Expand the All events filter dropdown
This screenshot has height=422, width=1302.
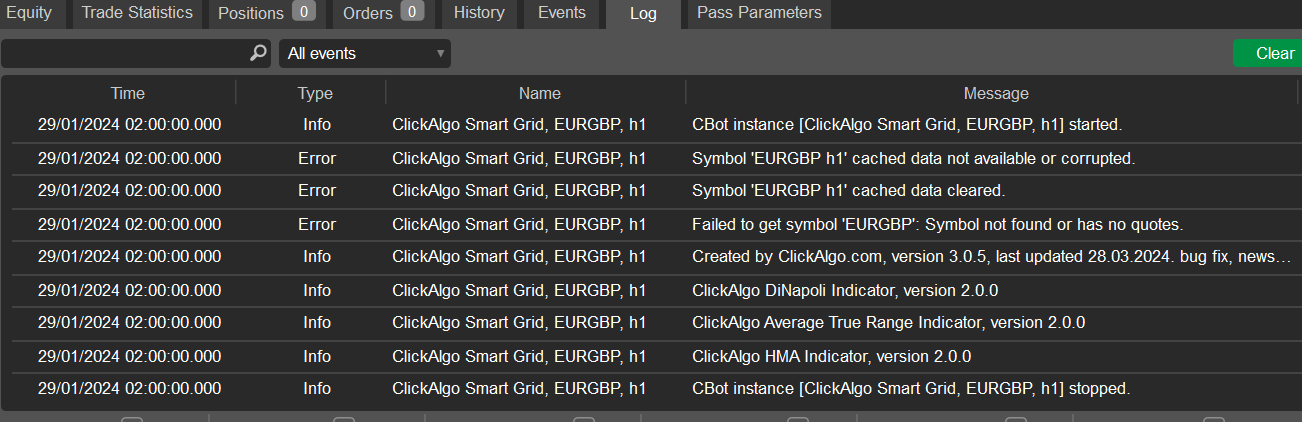coord(365,53)
